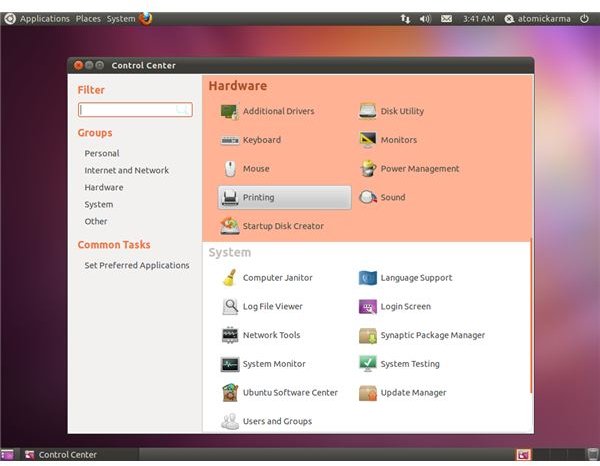Click the Show Desktop icon
Viewport: 600px width, 466px height.
coord(7,455)
